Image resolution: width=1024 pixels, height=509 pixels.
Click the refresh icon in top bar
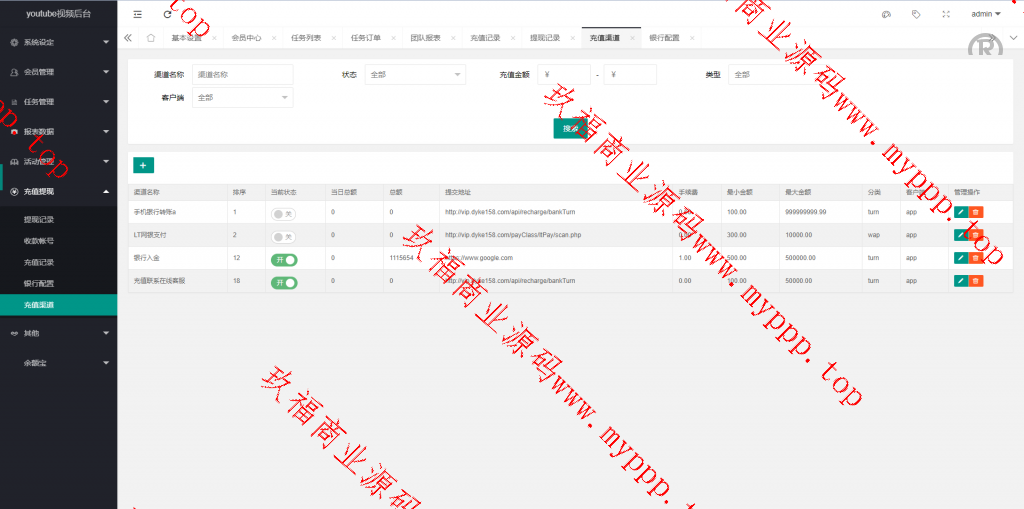167,14
